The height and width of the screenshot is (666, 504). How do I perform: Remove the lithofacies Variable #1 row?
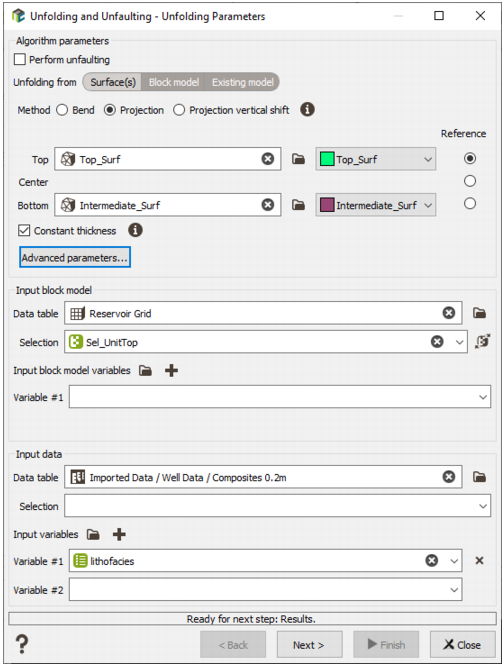[x=479, y=561]
